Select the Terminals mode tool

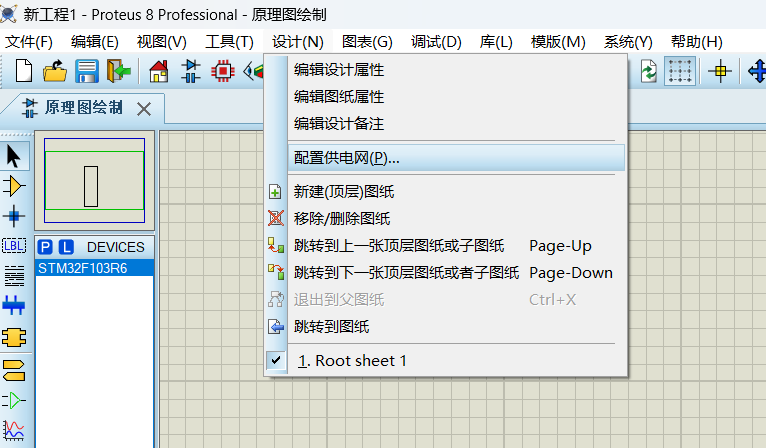14,370
